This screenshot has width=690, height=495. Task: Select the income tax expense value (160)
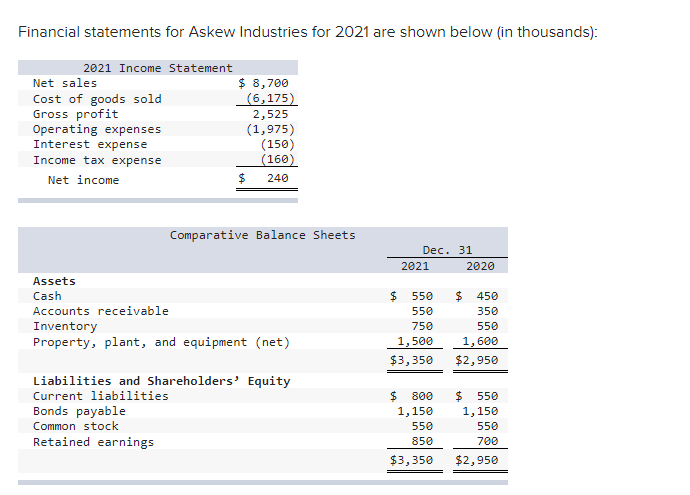click(277, 159)
